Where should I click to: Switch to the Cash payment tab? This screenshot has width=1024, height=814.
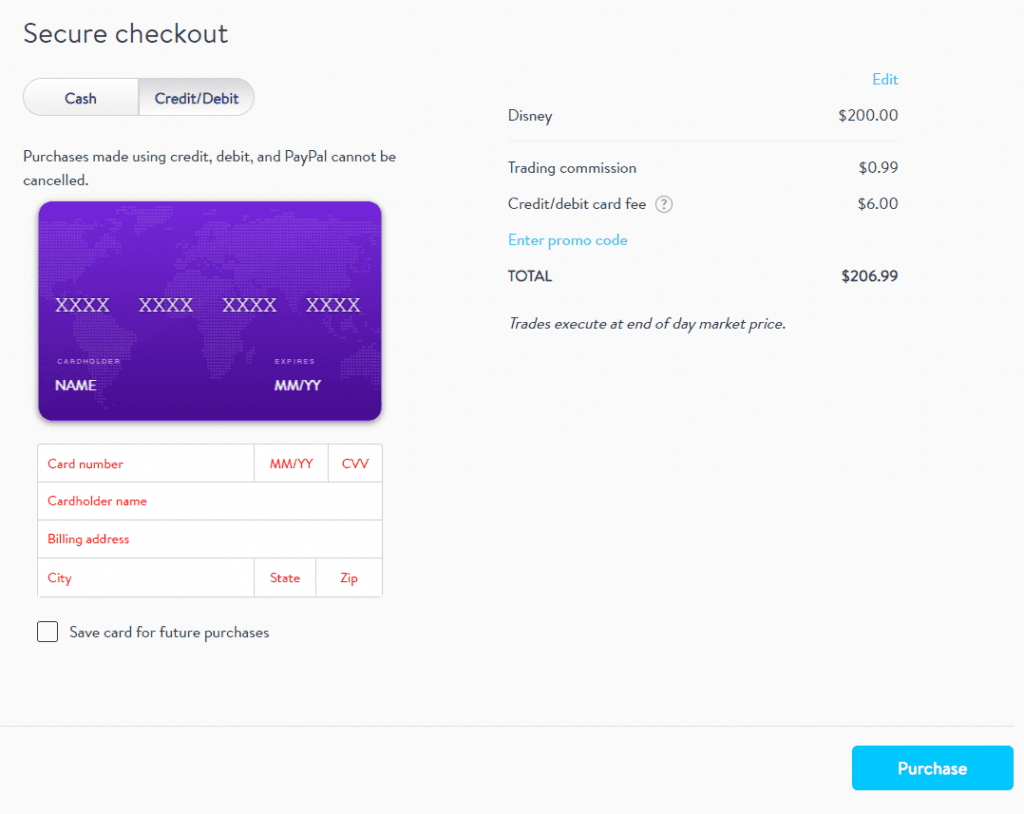point(80,98)
